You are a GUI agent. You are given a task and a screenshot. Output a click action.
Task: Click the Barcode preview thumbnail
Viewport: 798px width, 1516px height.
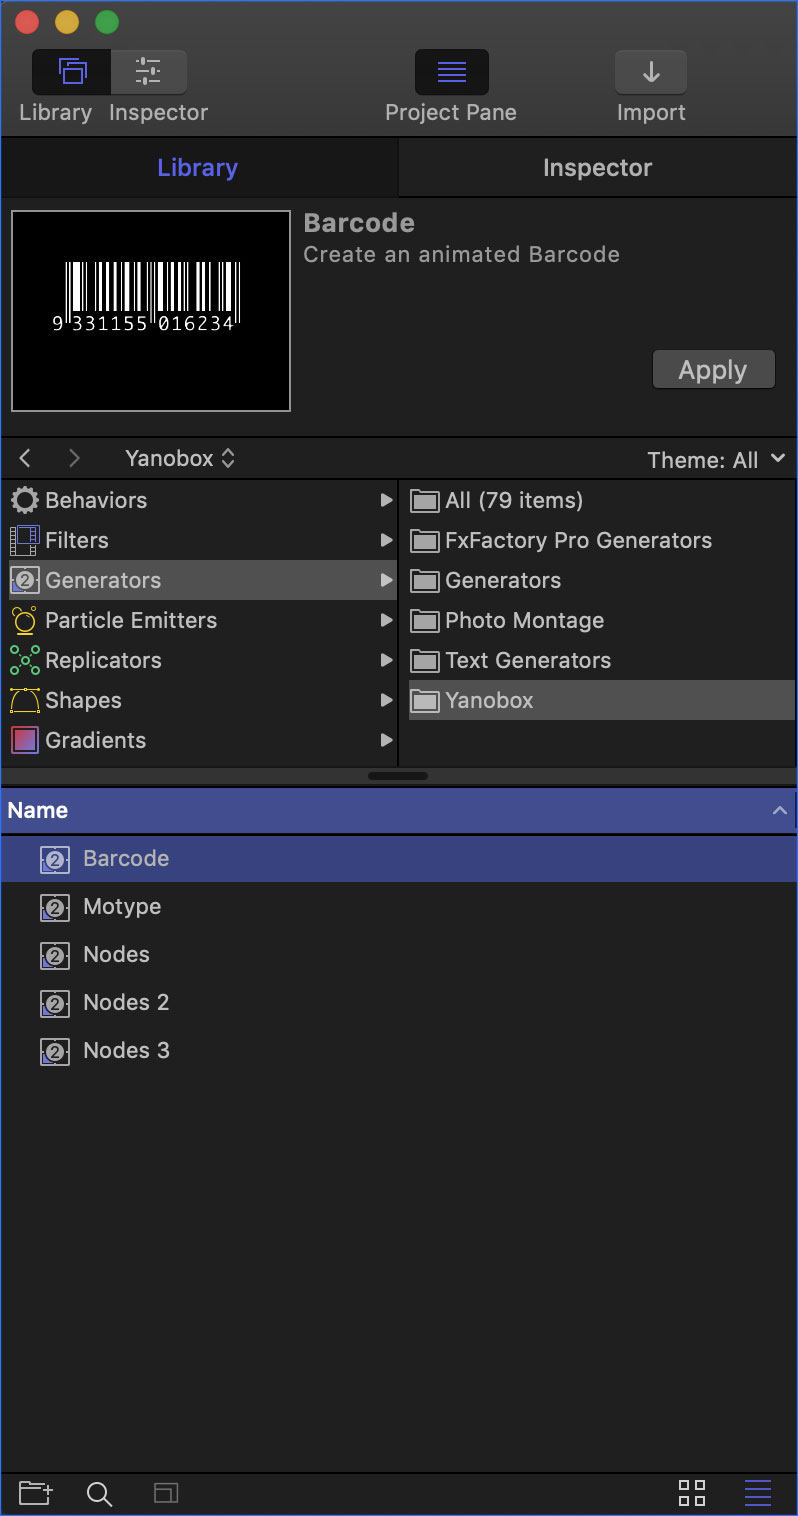(151, 311)
